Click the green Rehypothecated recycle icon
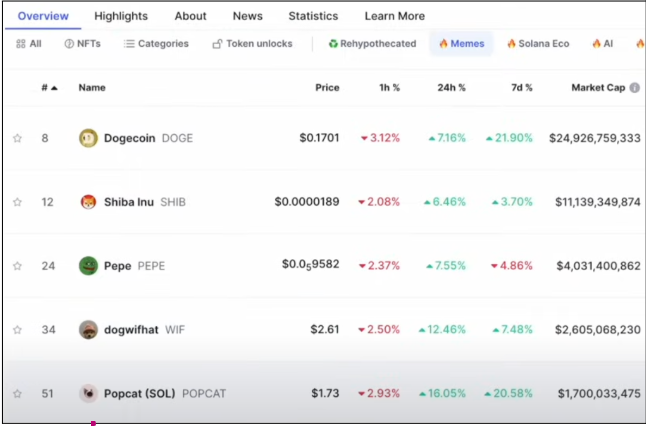 pos(333,44)
